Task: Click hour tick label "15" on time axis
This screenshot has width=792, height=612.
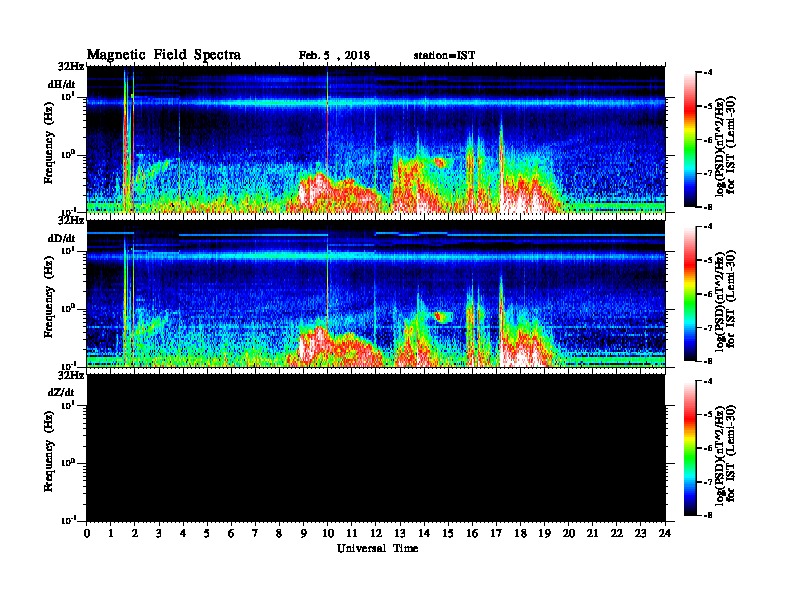Action: (448, 534)
